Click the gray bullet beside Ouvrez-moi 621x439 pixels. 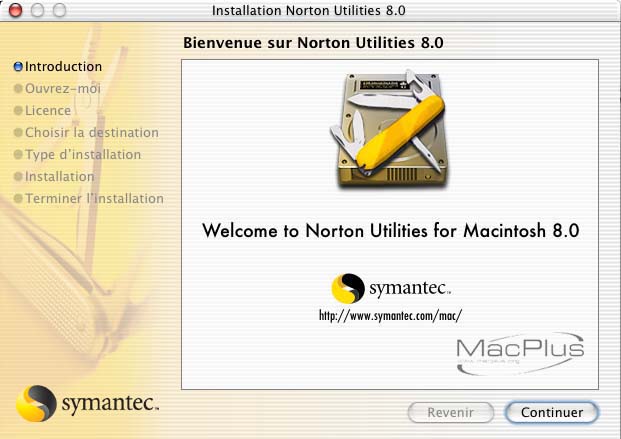pyautogui.click(x=18, y=88)
